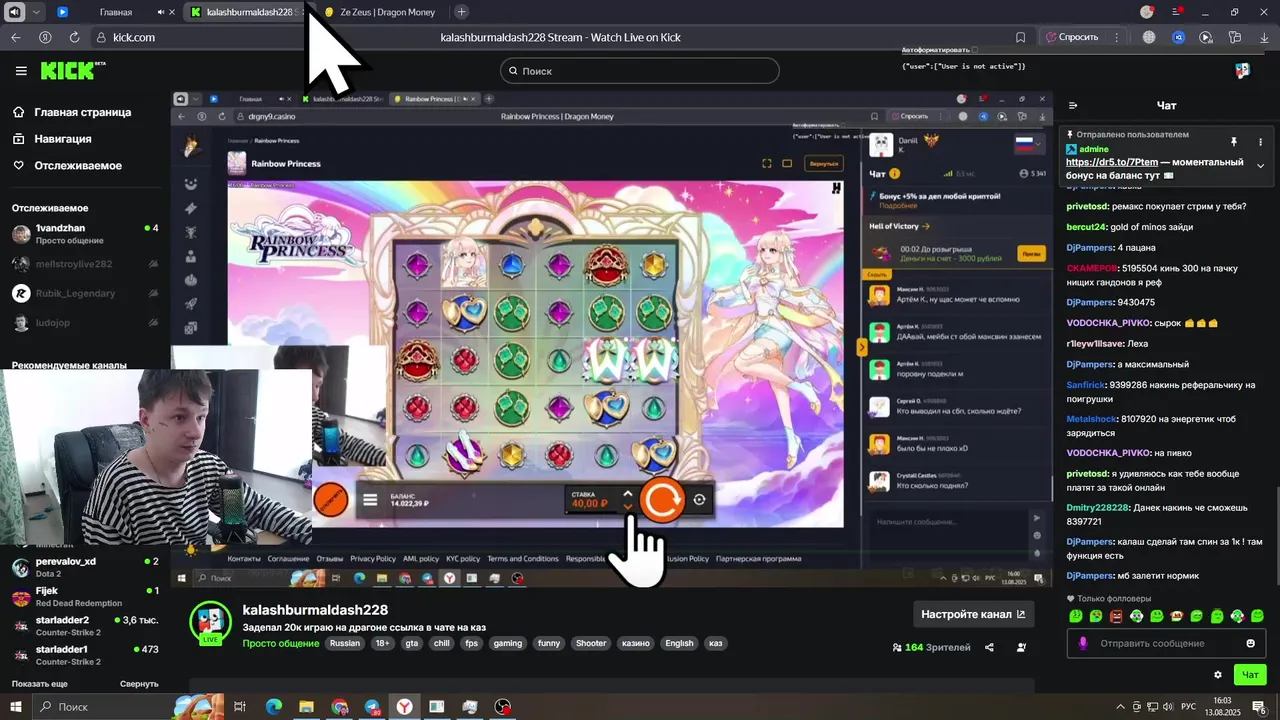Screen dimensions: 1280x720
Task: Open the Windows Start menu
Action: 16,707
